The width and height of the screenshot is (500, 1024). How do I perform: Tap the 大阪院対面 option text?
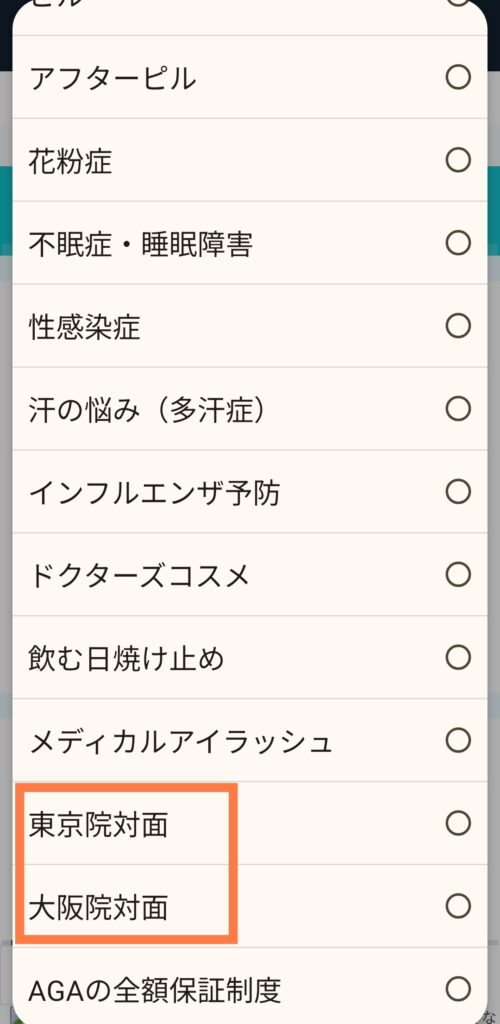pos(99,908)
